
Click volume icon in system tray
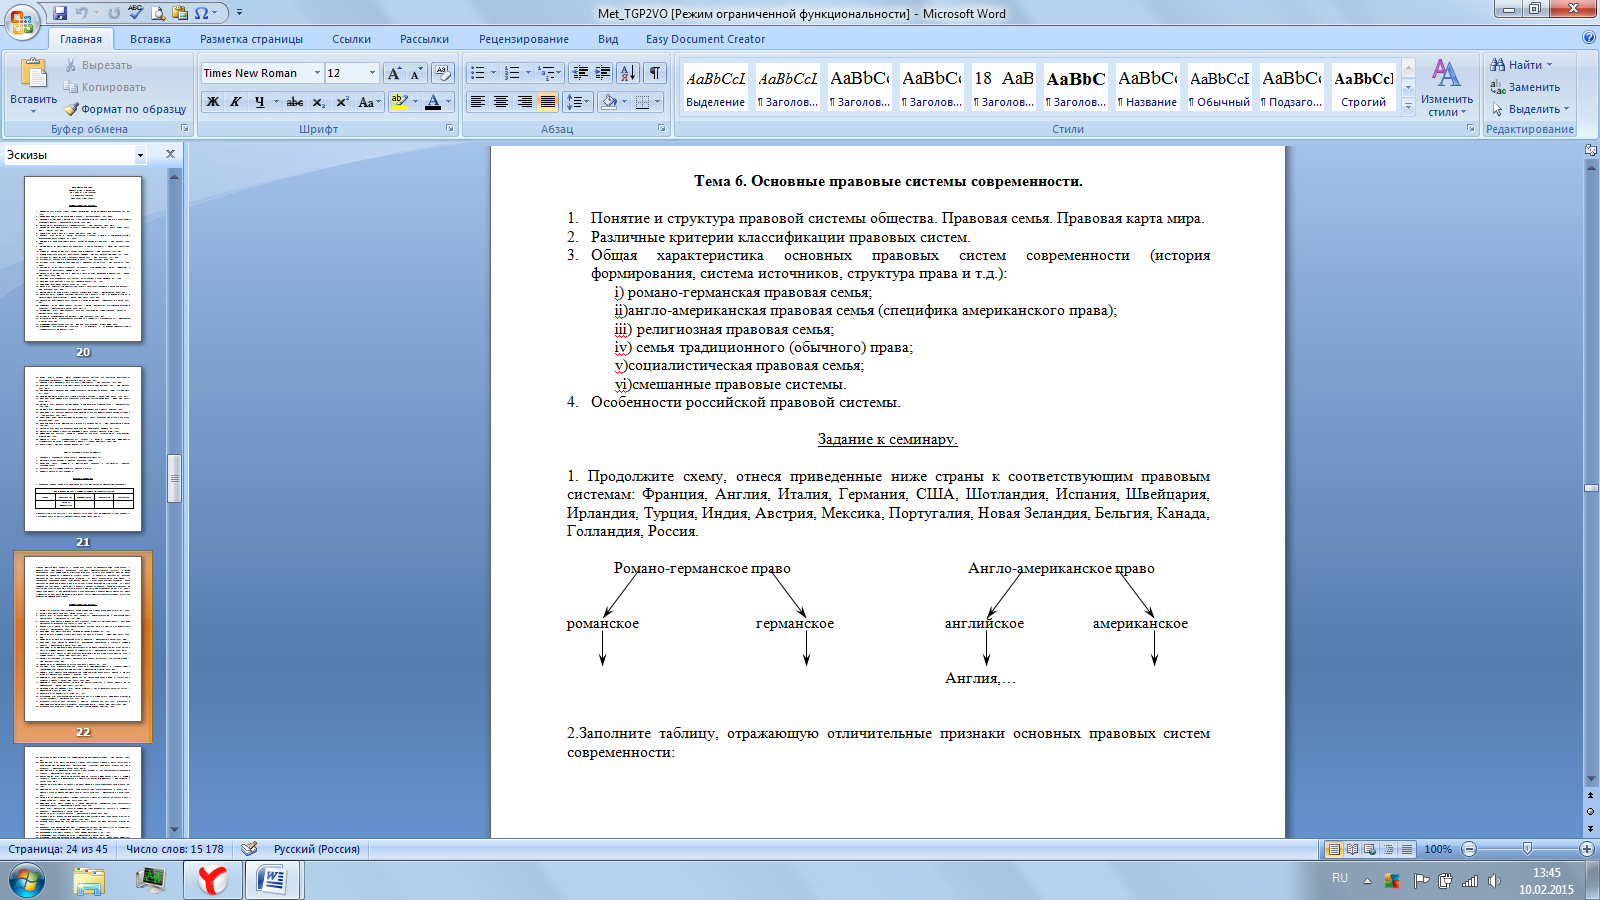tap(1494, 880)
